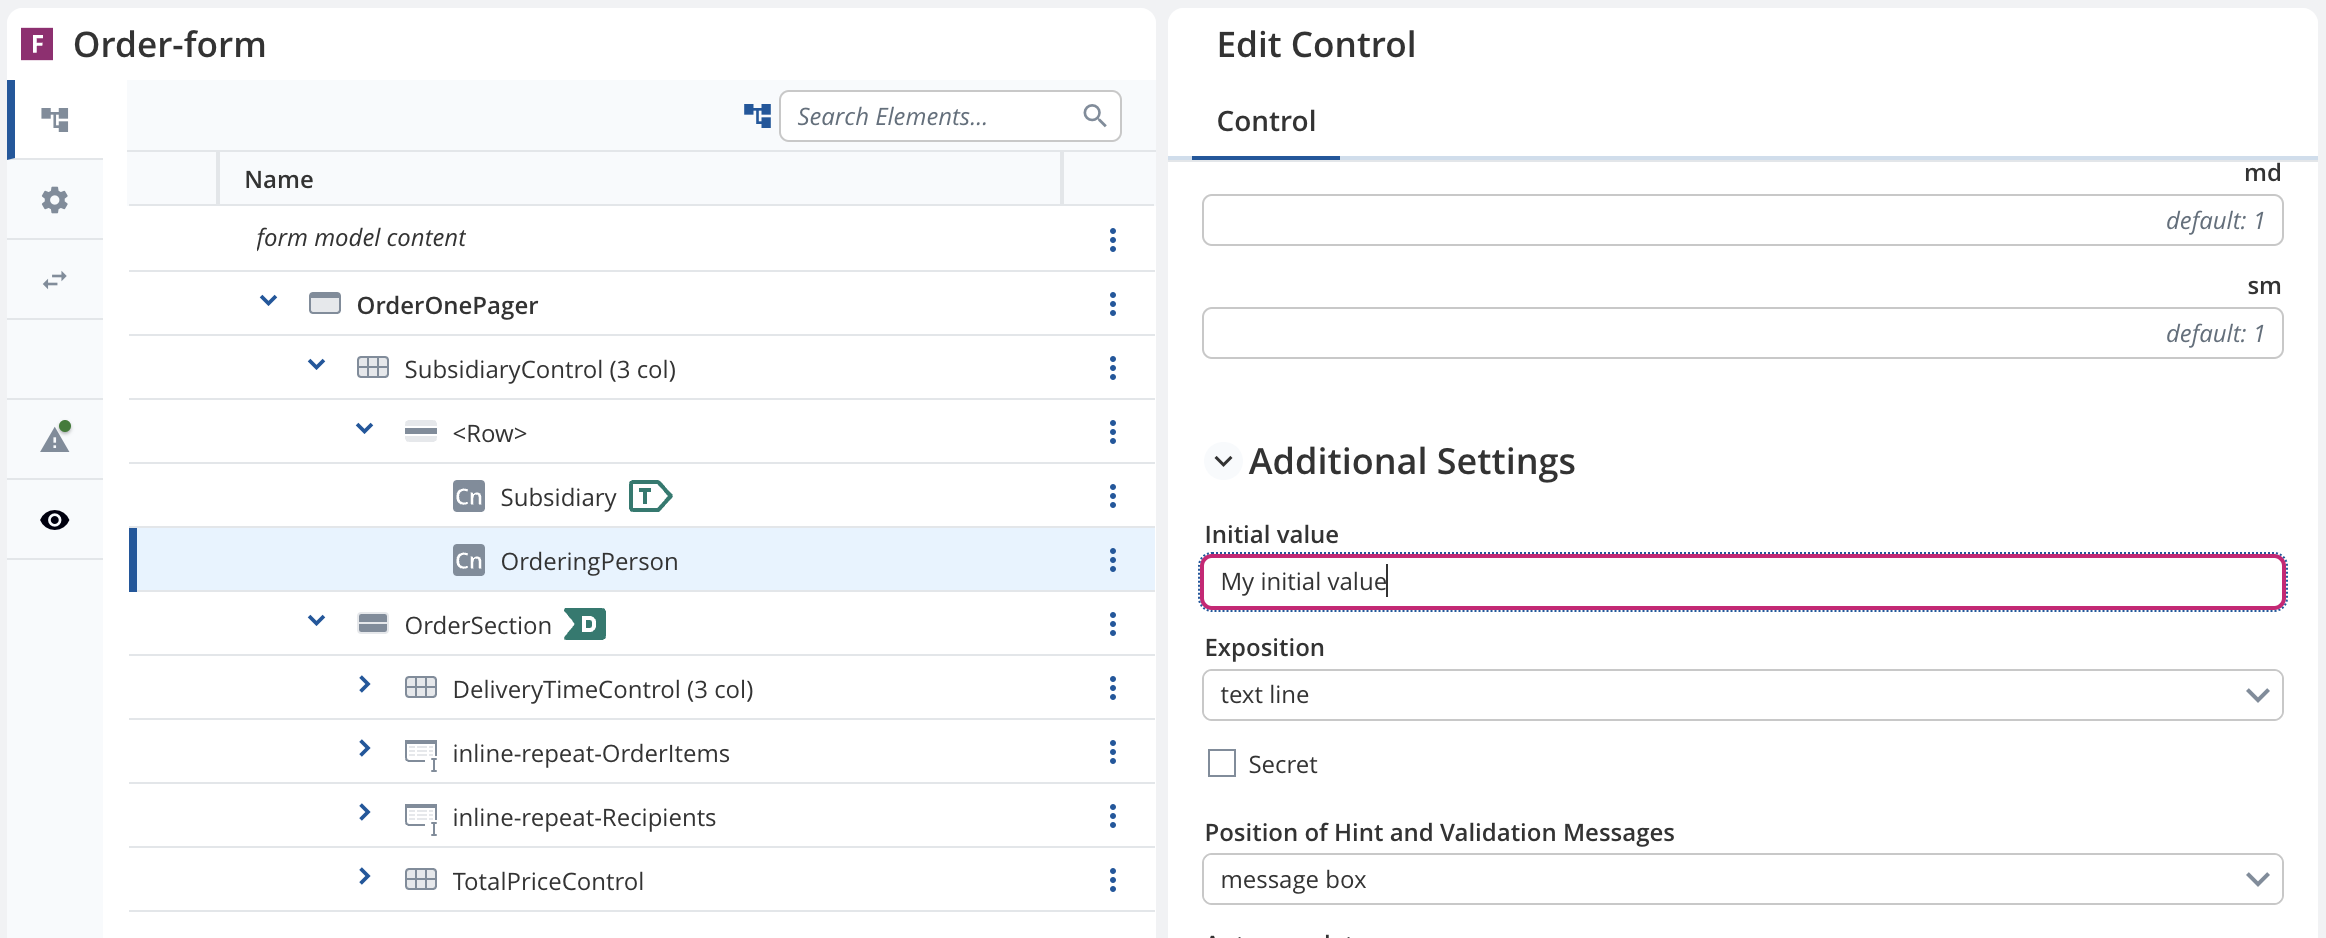The height and width of the screenshot is (938, 2326).
Task: Select the Subsidiary label
Action: pos(558,497)
